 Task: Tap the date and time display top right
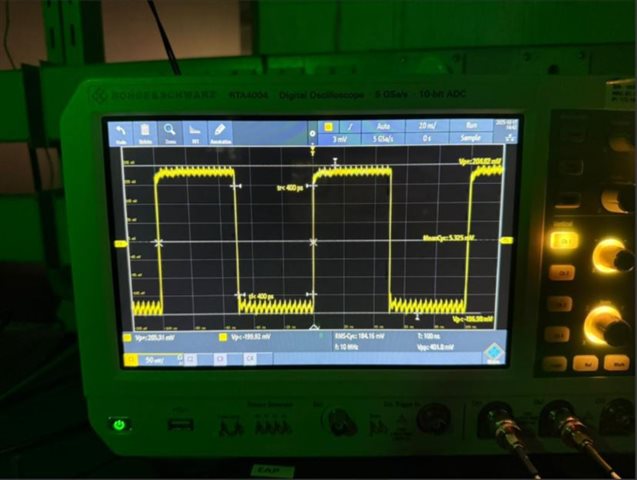(x=509, y=125)
